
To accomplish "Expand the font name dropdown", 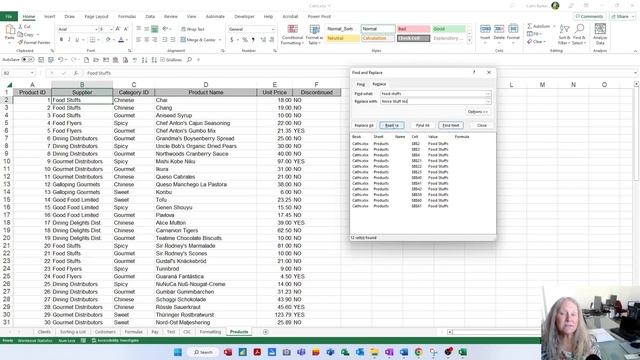I will pos(96,29).
